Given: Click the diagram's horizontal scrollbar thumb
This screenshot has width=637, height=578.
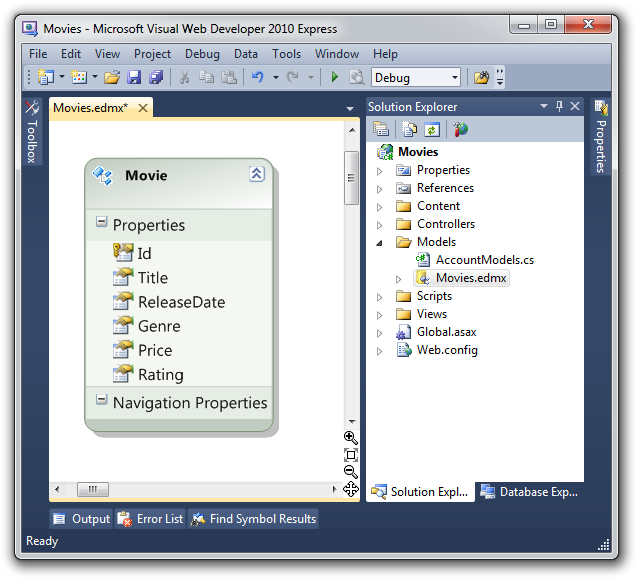Looking at the screenshot, I should tap(92, 489).
